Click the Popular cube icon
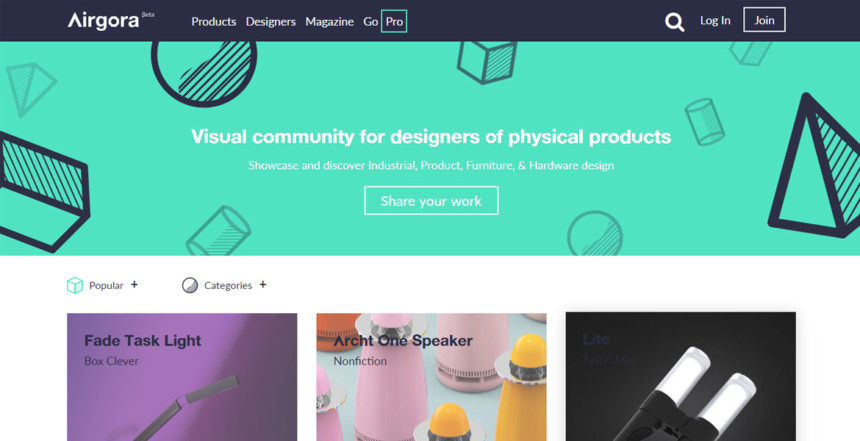Viewport: 860px width, 441px height. pos(75,285)
